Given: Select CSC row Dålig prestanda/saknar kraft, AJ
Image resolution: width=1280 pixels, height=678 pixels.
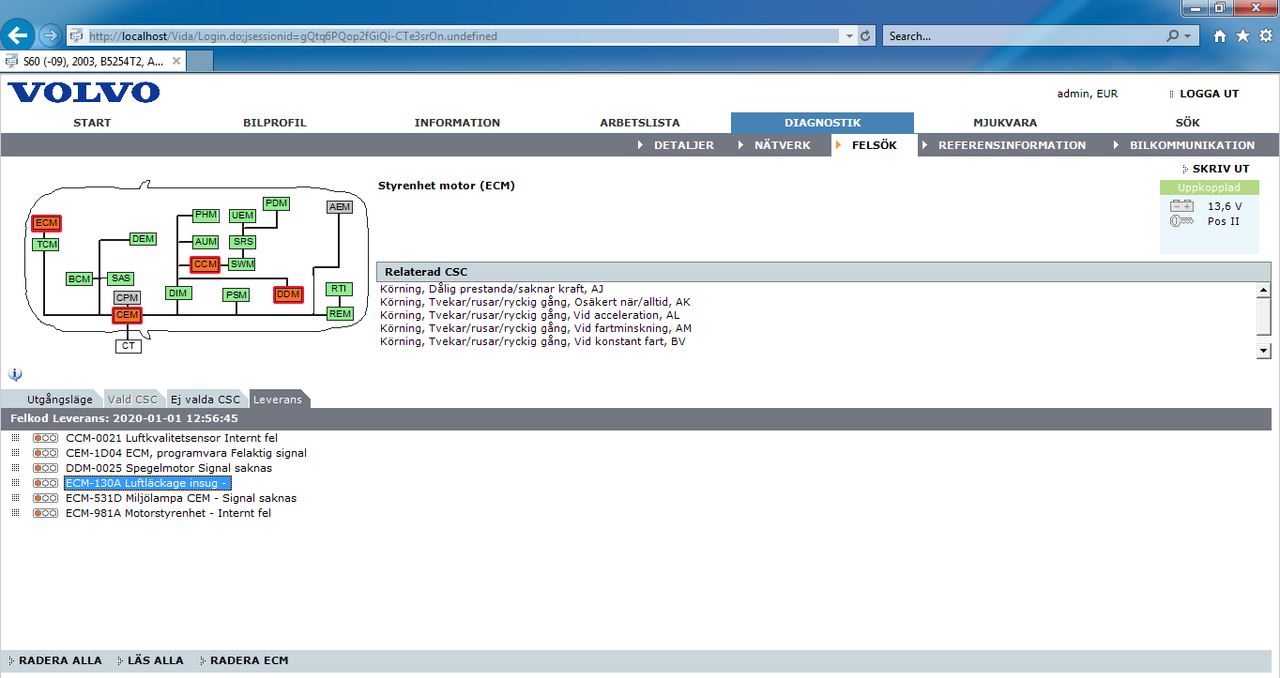Looking at the screenshot, I should coord(492,289).
